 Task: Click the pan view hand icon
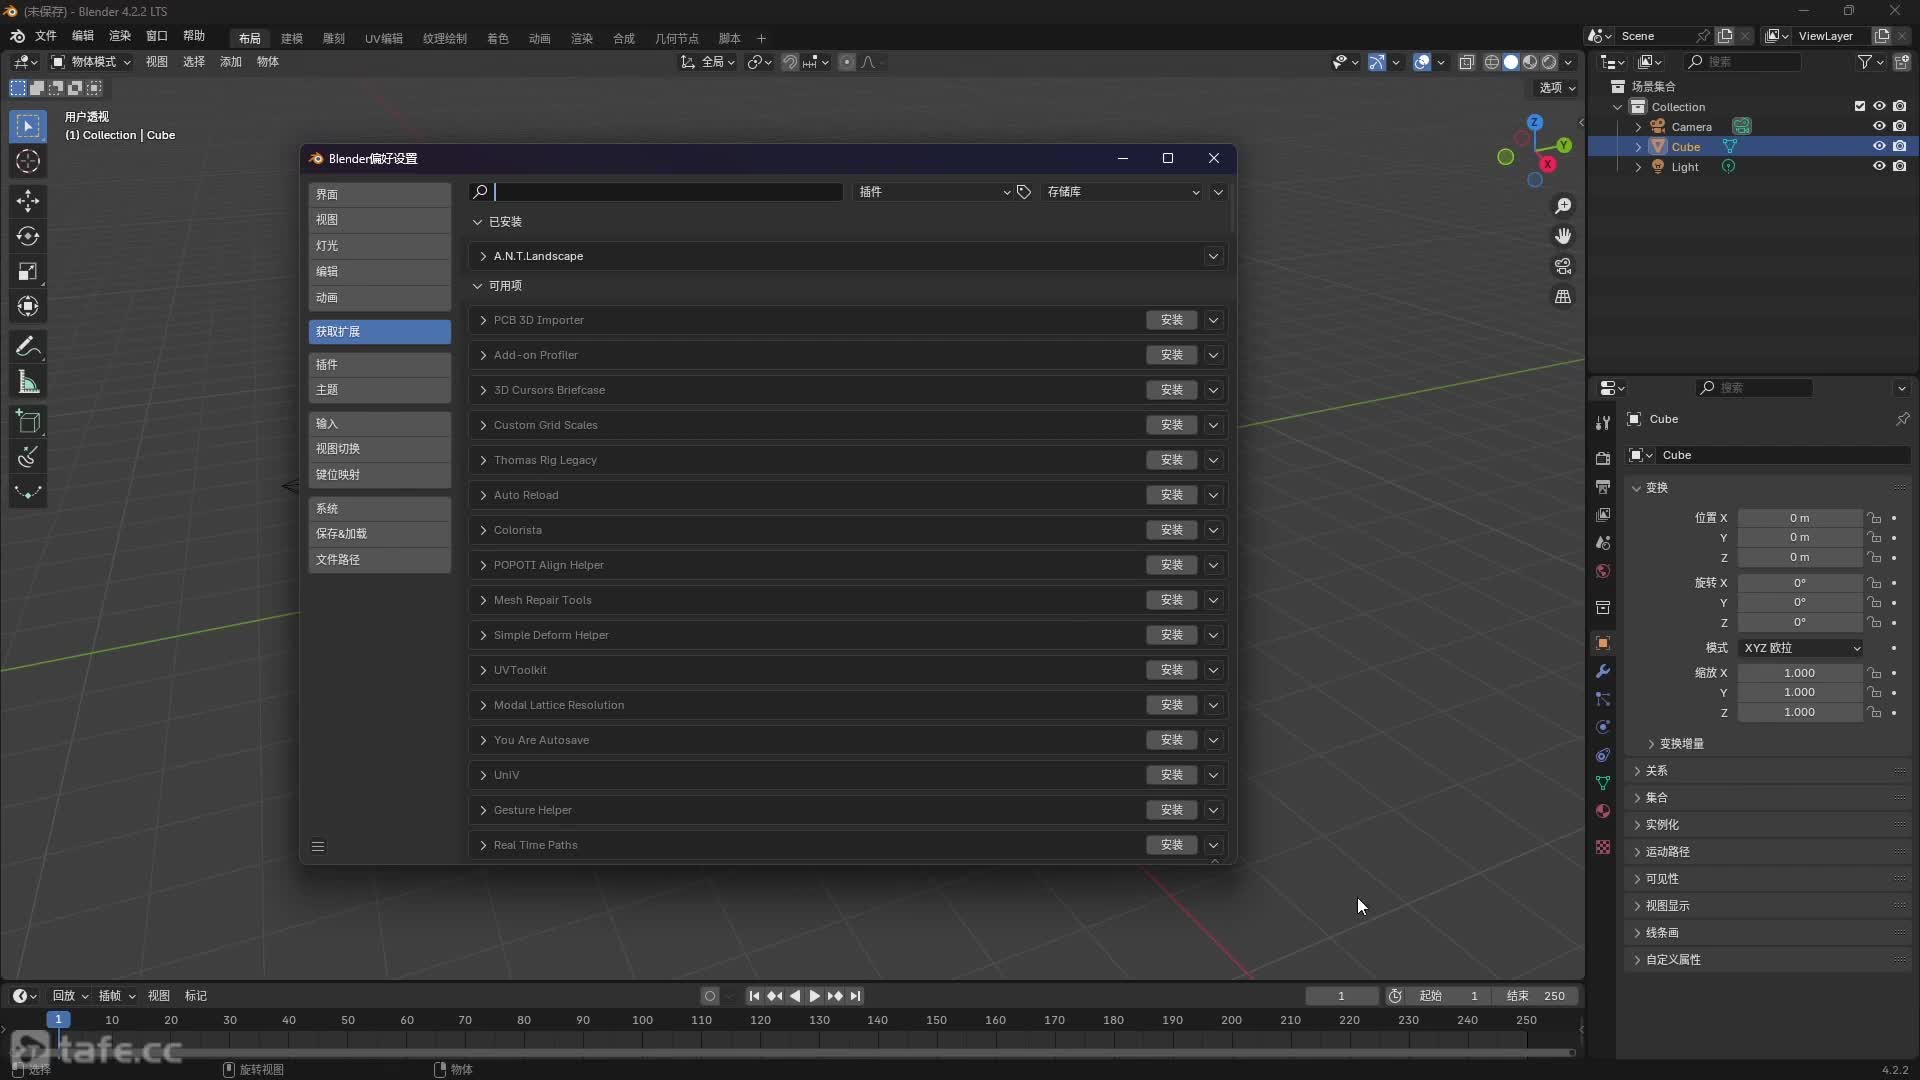point(1563,236)
